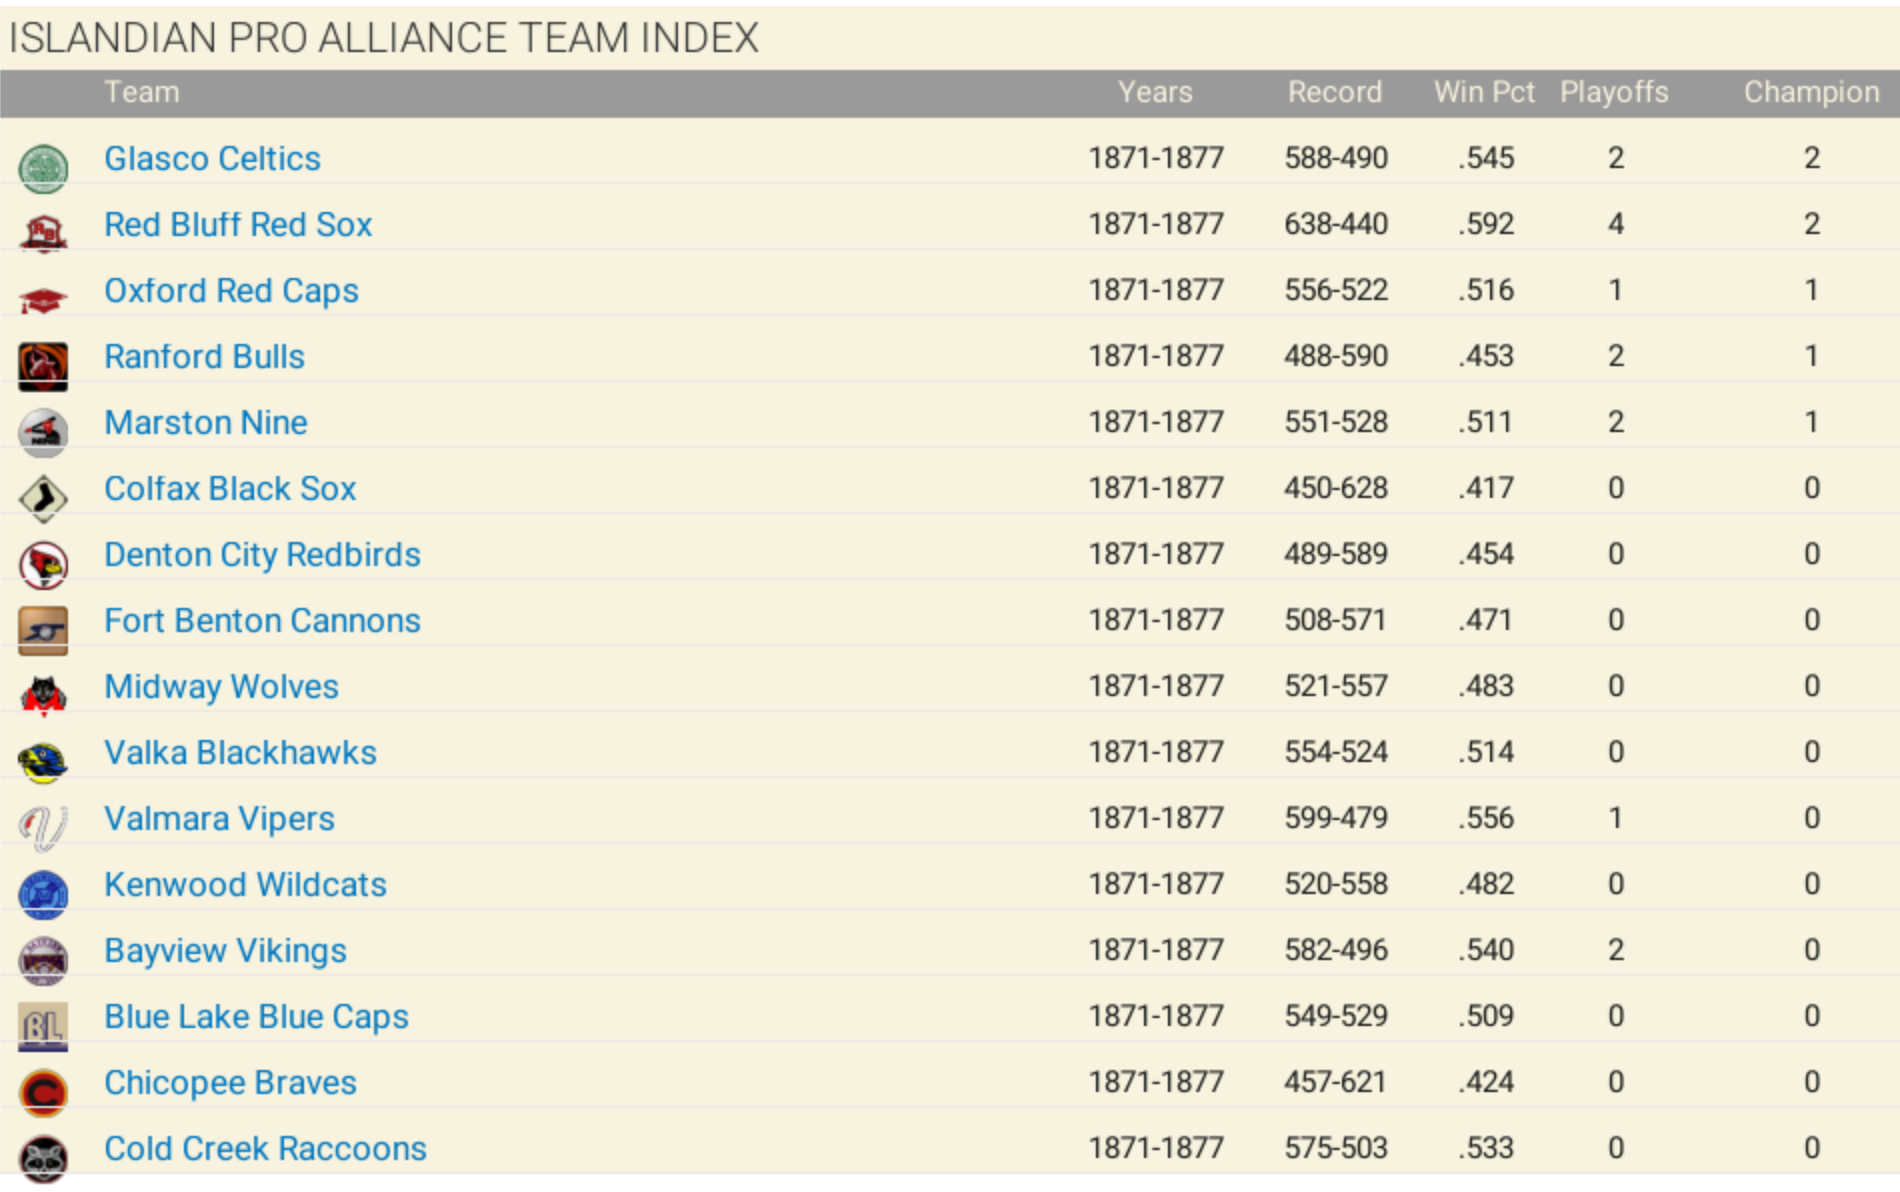Click the Blue Lake Blue Caps BL logo
The width and height of the screenshot is (1900, 1192).
click(x=43, y=1026)
